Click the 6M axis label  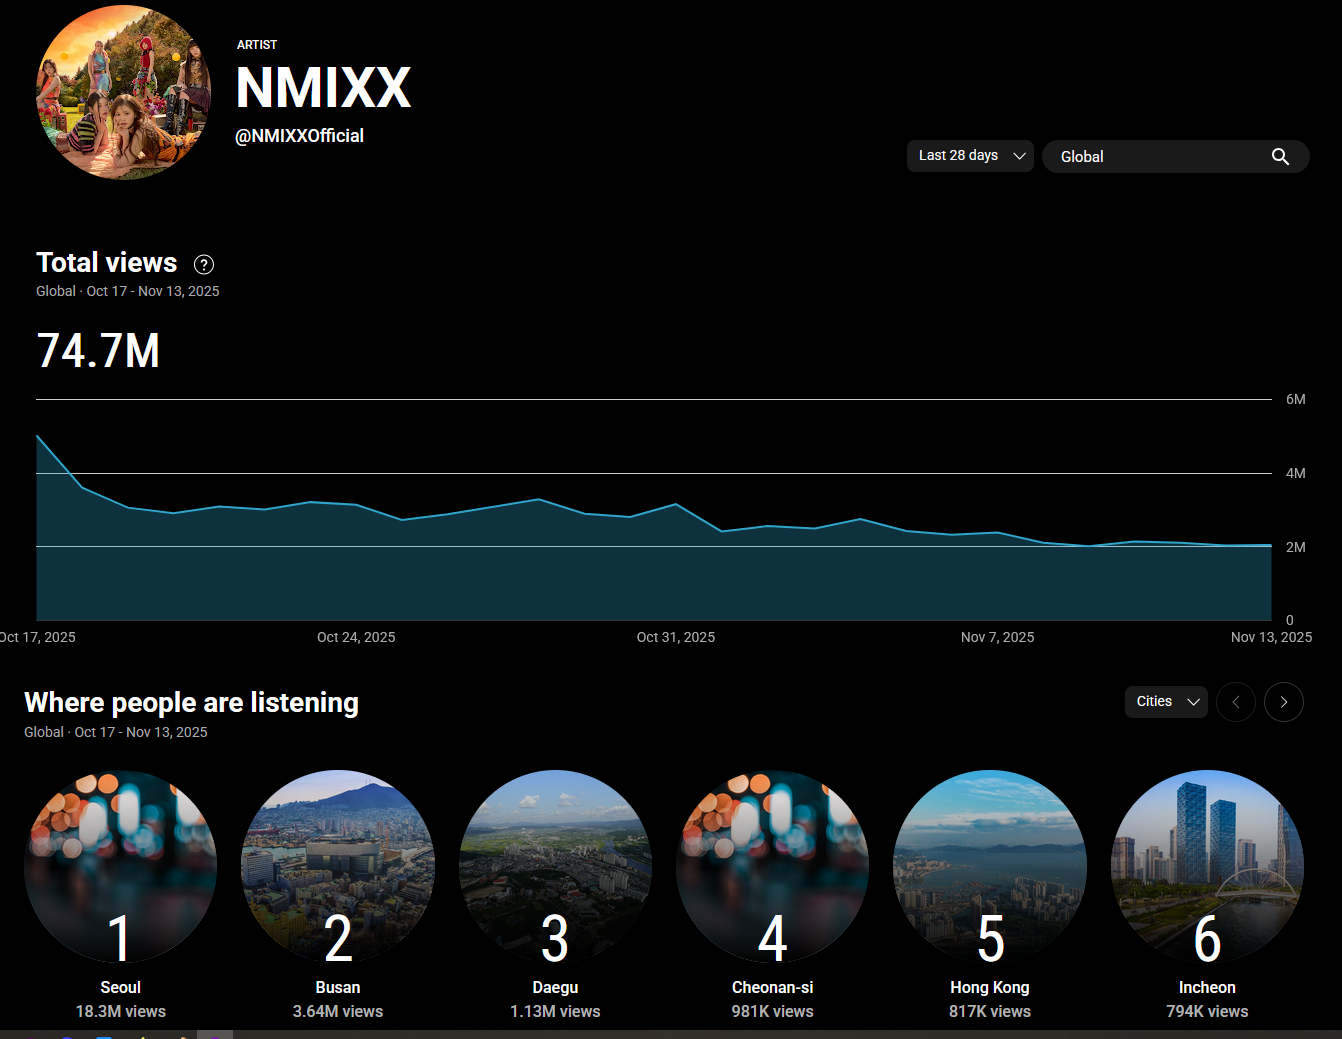[x=1296, y=399]
